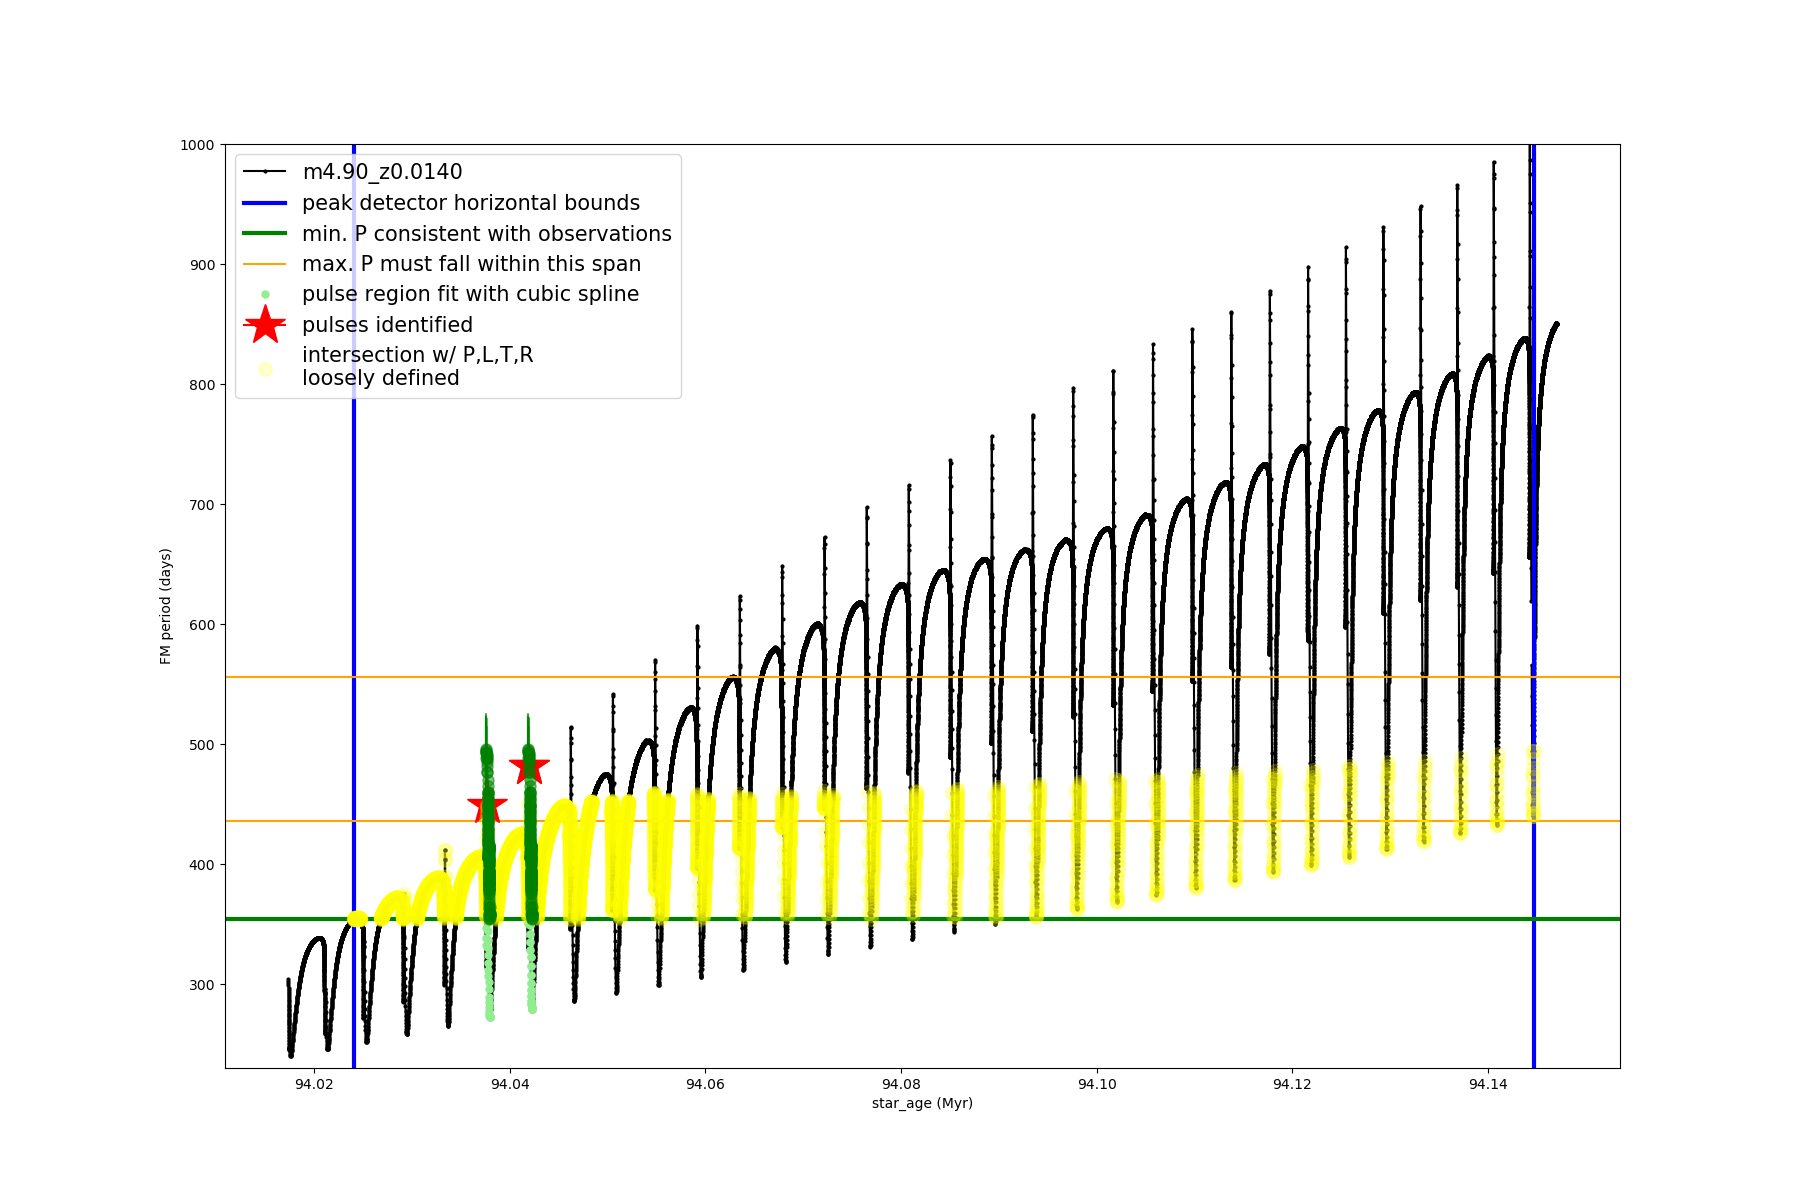The width and height of the screenshot is (1800, 1200).
Task: Pick legend entry 'pulse region fit with cubic spline'
Action: point(470,294)
